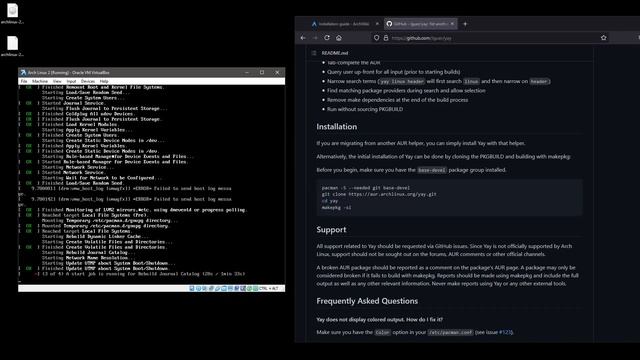The height and width of the screenshot is (360, 640).
Task: Open the VirtualBox File menu
Action: pos(24,81)
